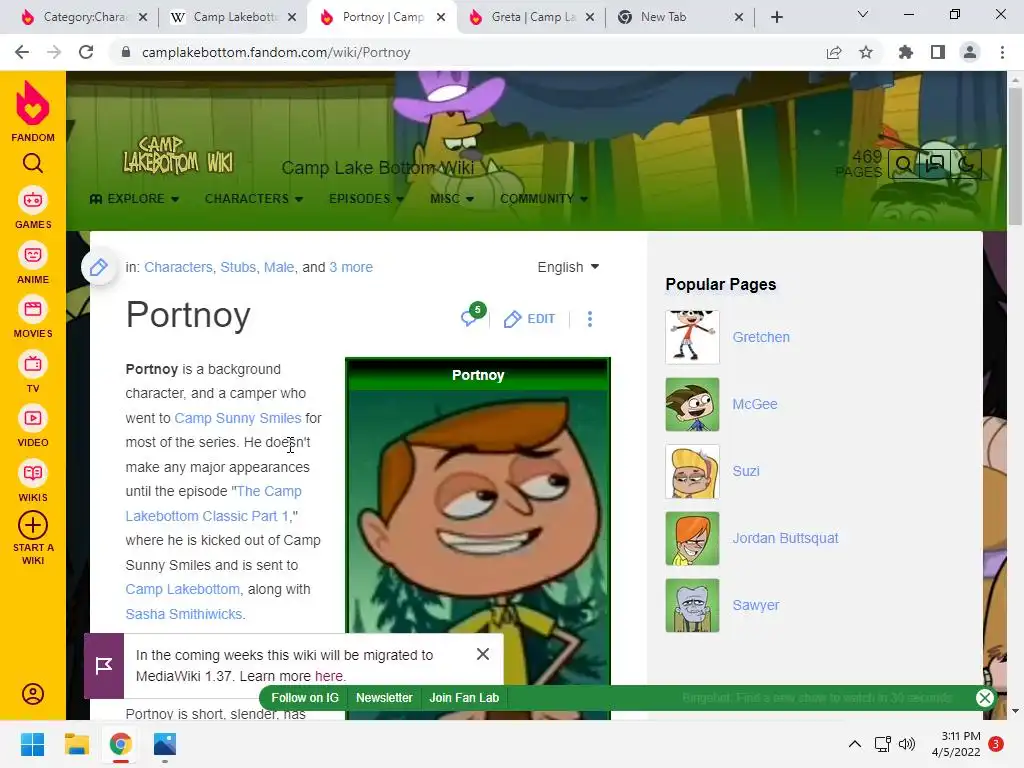
Task: Click the floating pencil edit icon
Action: (99, 267)
